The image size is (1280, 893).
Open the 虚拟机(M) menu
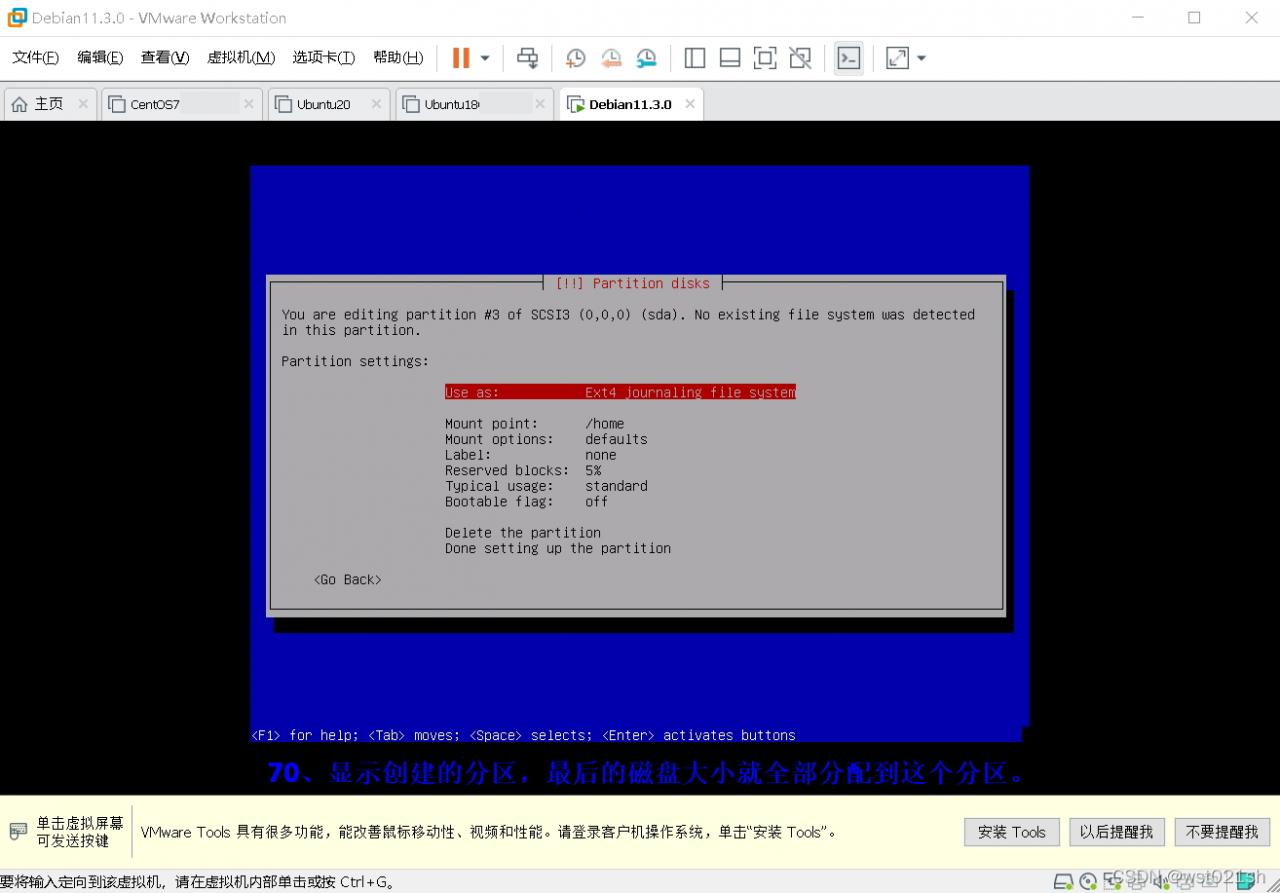point(241,58)
